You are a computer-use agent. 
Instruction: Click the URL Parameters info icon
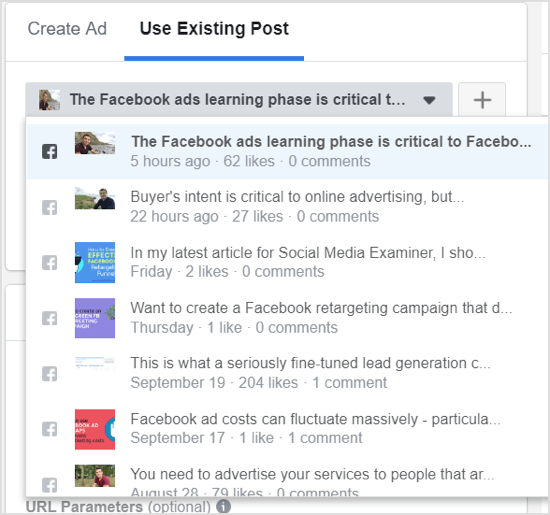pos(223,506)
